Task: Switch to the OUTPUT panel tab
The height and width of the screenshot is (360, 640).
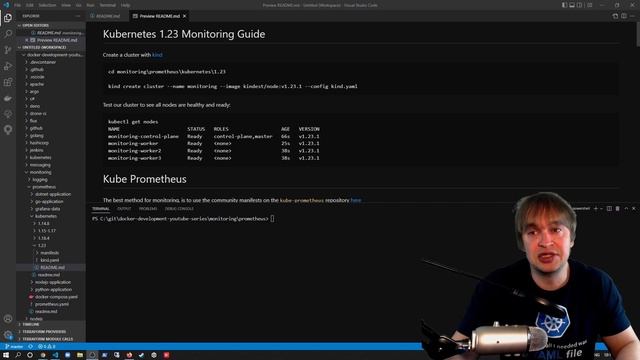Action: 124,209
